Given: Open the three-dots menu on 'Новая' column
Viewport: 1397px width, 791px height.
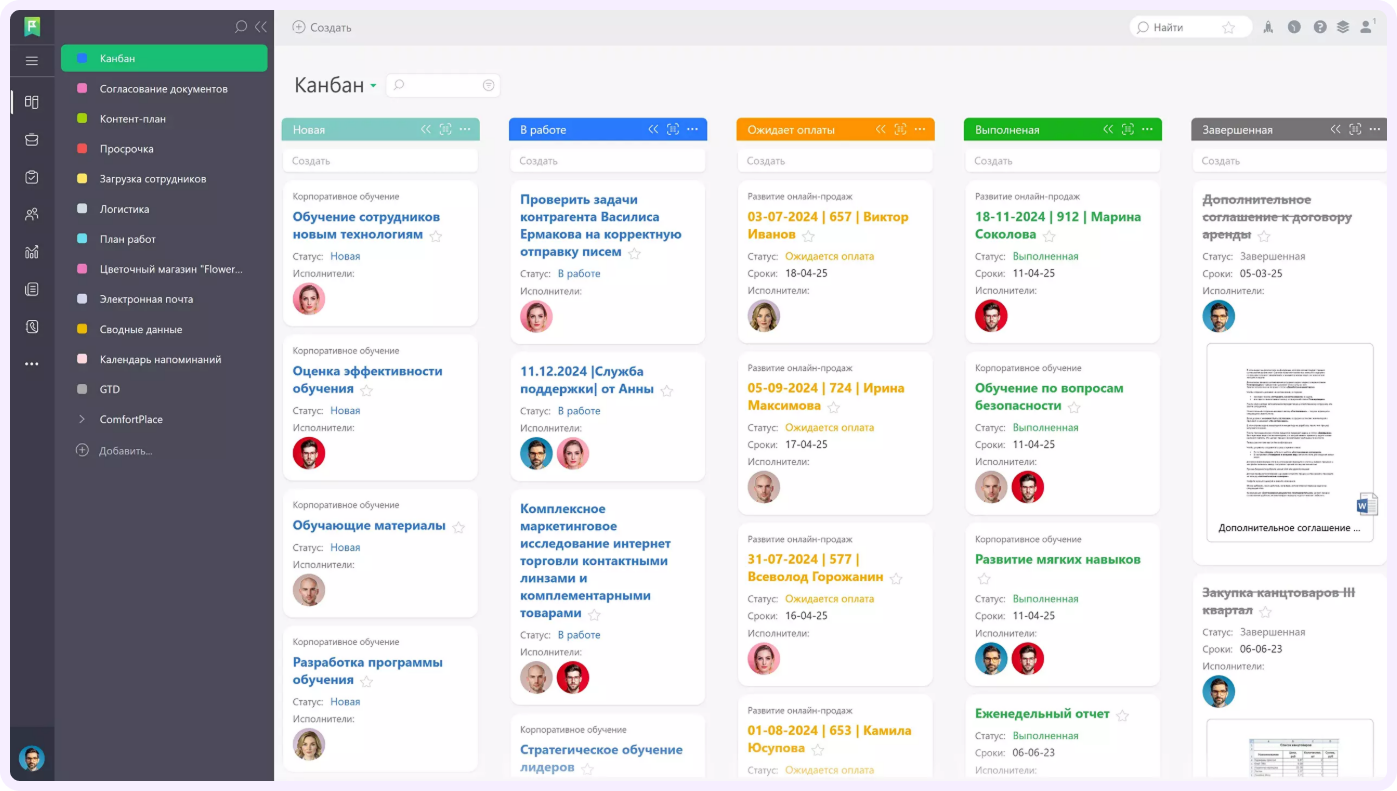Looking at the screenshot, I should [x=465, y=129].
